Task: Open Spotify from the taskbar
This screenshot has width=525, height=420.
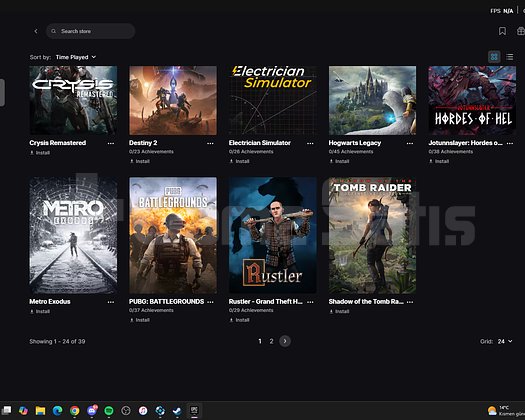Action: coord(109,411)
